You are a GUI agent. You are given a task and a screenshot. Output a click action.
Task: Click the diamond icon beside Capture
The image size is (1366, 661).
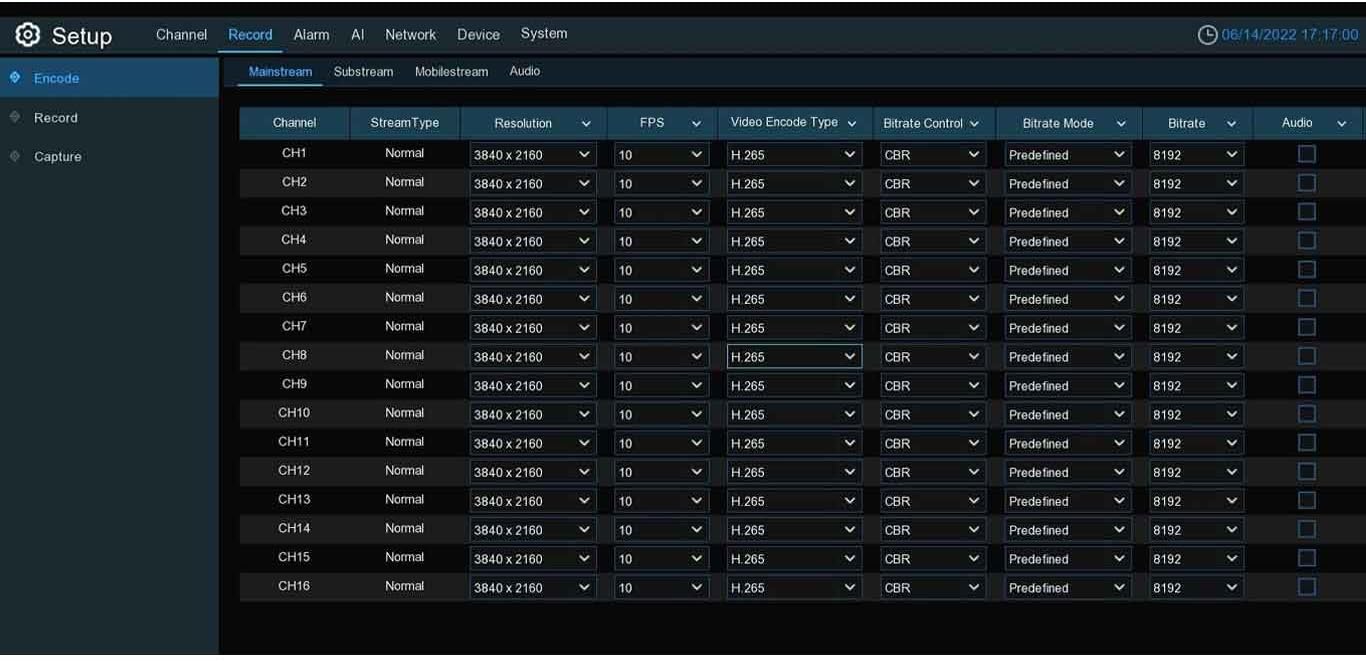pos(15,156)
